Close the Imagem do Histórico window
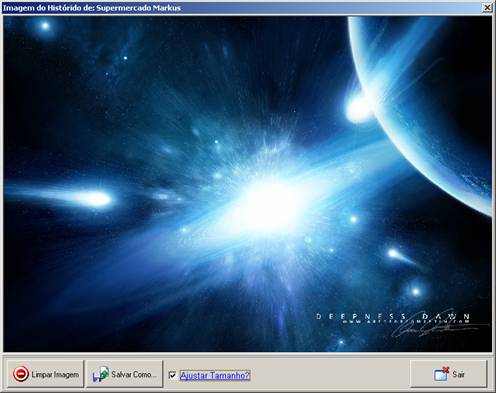 (x=487, y=7)
